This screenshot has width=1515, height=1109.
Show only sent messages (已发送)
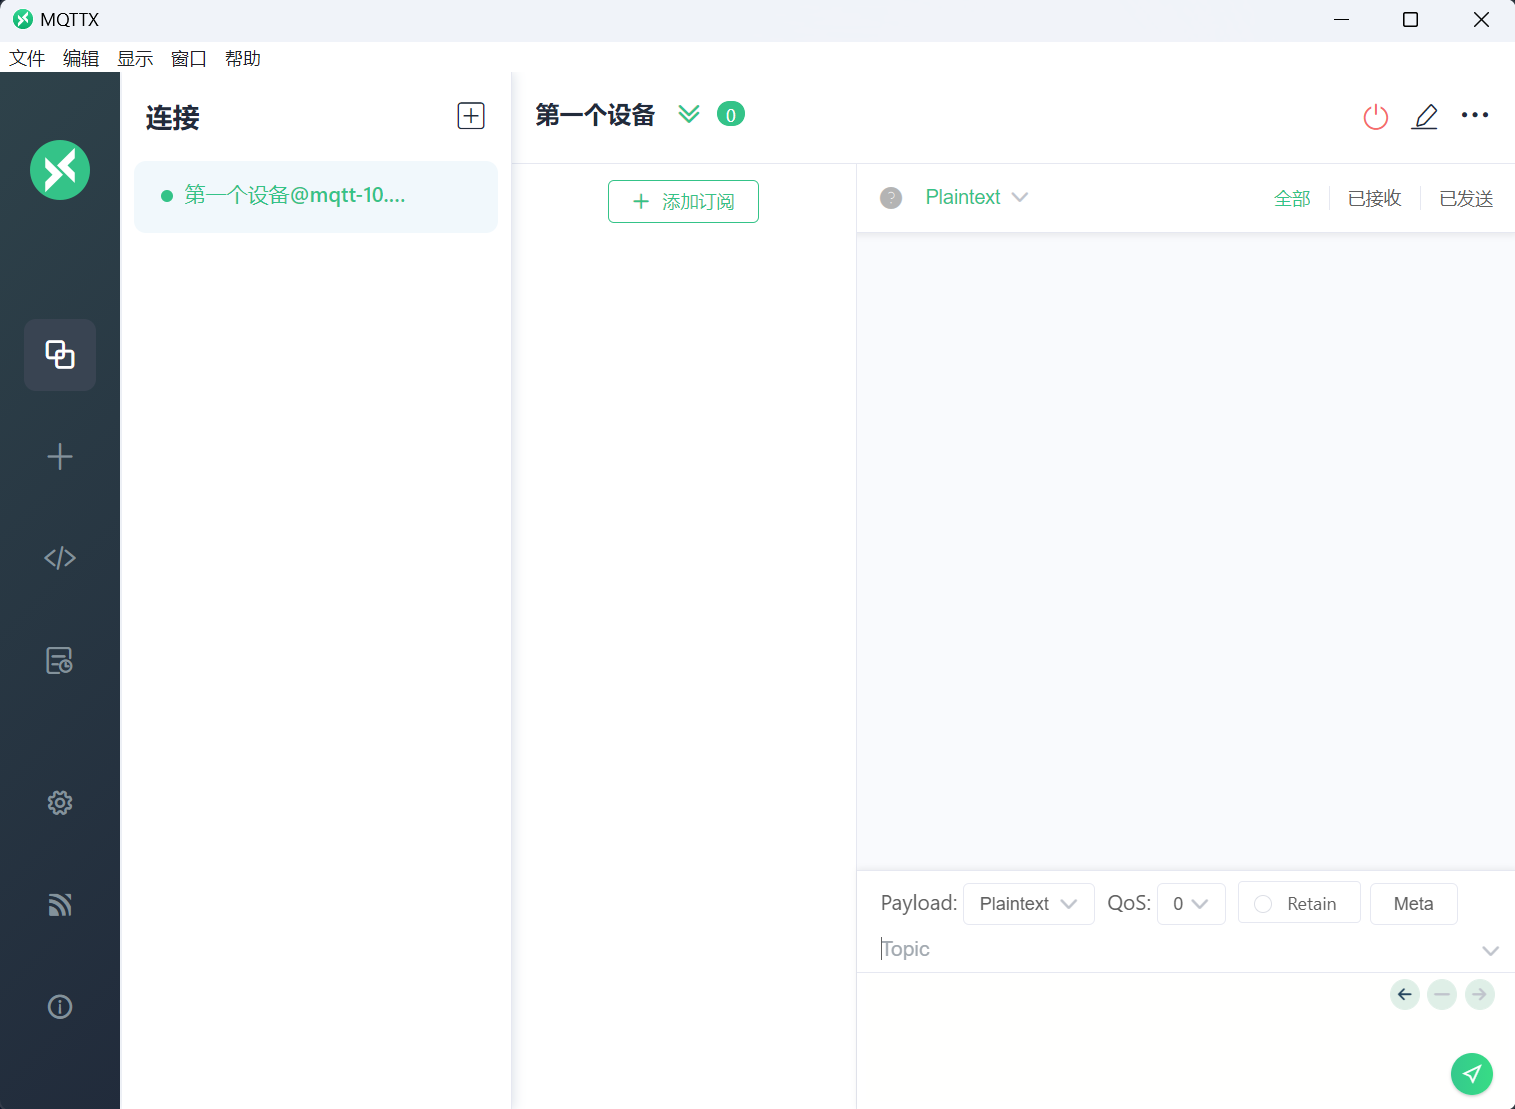[x=1465, y=199]
